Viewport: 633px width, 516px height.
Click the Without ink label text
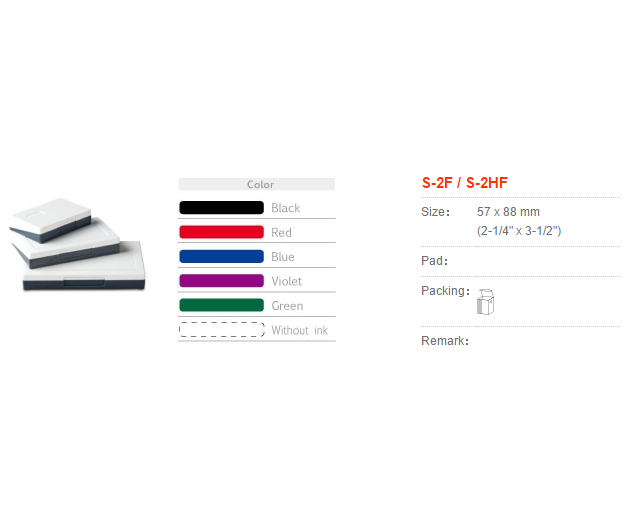tap(299, 330)
